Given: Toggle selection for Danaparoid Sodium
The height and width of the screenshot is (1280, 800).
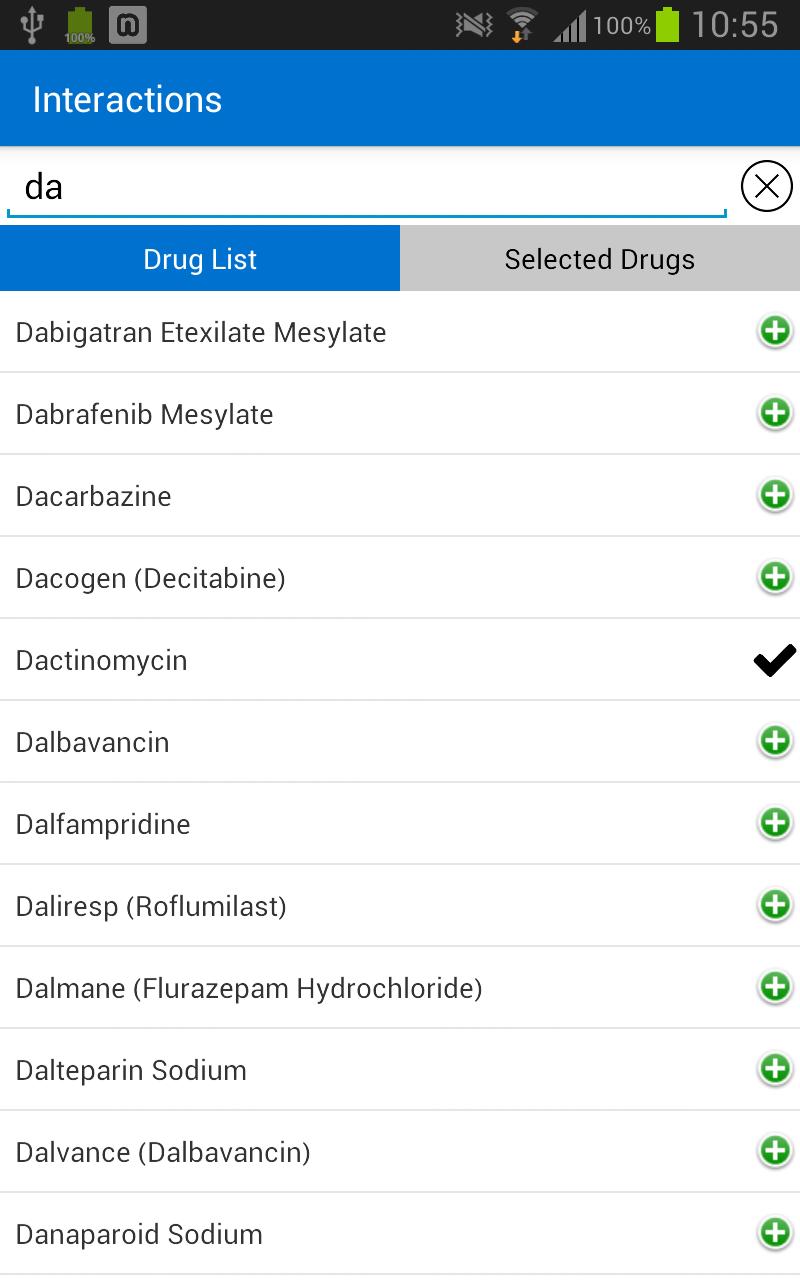Looking at the screenshot, I should [775, 1233].
